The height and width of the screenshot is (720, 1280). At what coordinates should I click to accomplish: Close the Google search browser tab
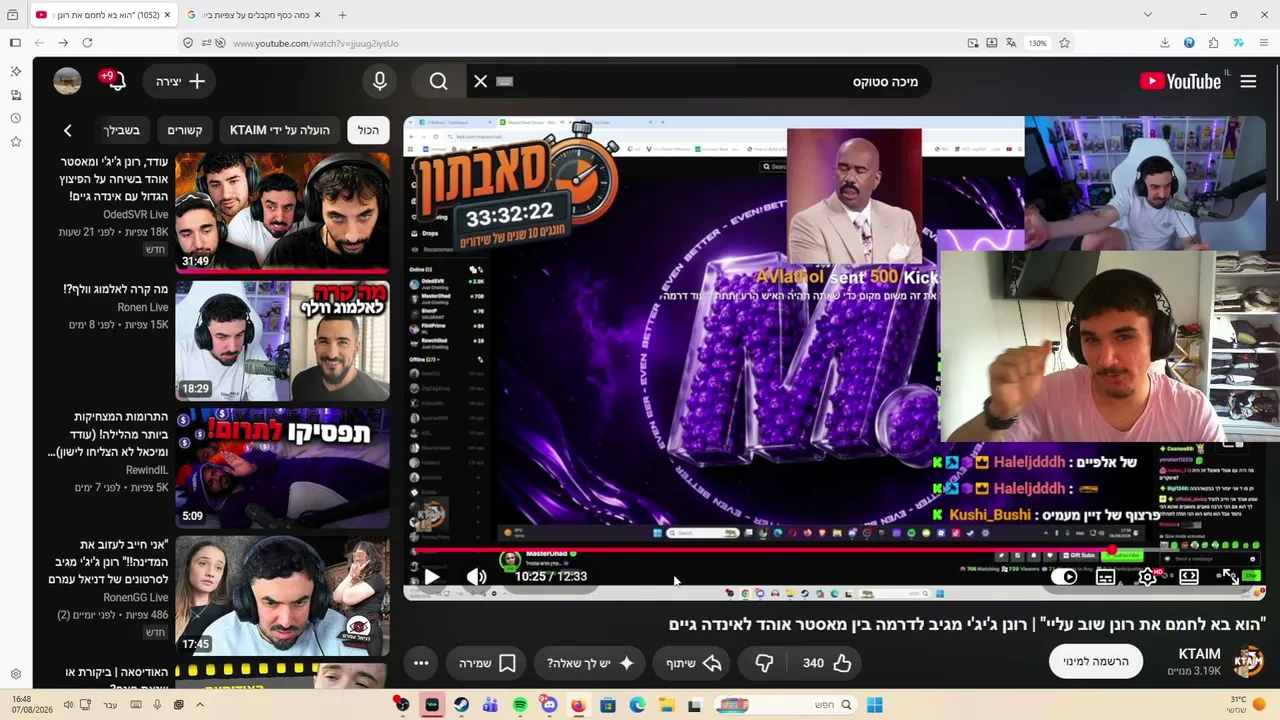(x=317, y=15)
